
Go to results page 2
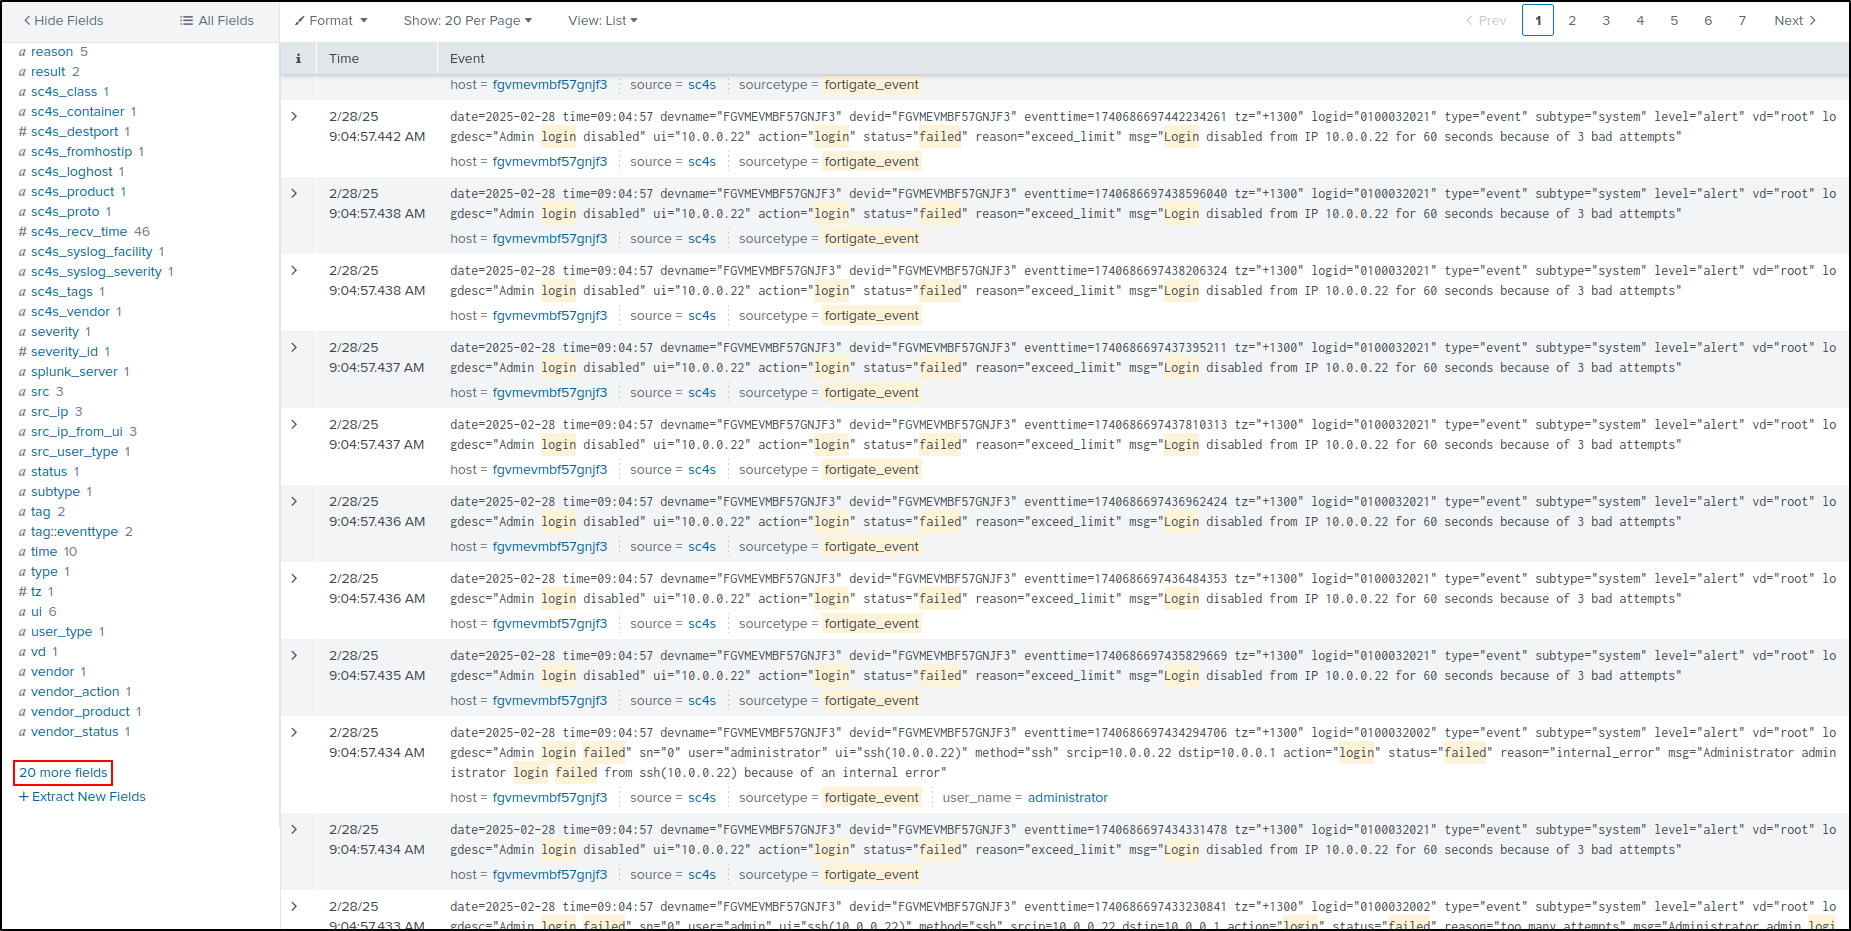coord(1572,20)
